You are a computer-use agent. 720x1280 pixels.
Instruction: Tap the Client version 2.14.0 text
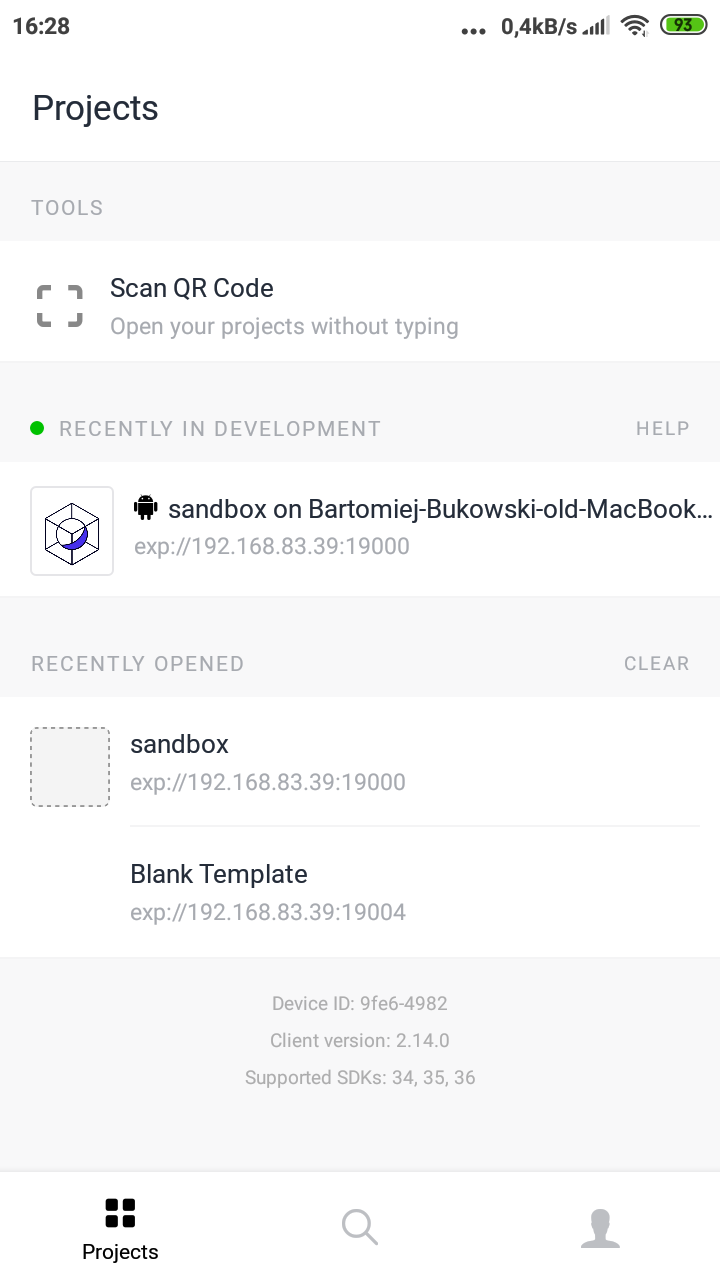coord(360,1040)
